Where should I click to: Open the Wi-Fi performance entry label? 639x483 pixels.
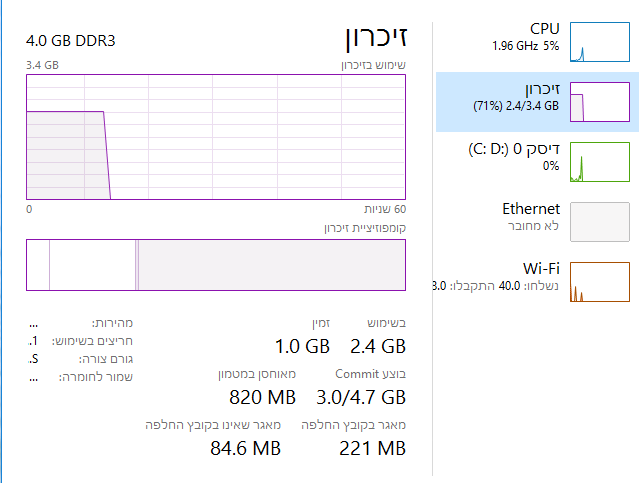coord(541,268)
